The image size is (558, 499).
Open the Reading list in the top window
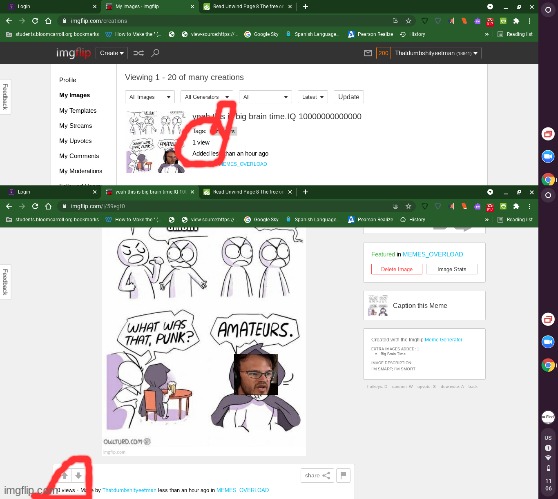[x=515, y=34]
